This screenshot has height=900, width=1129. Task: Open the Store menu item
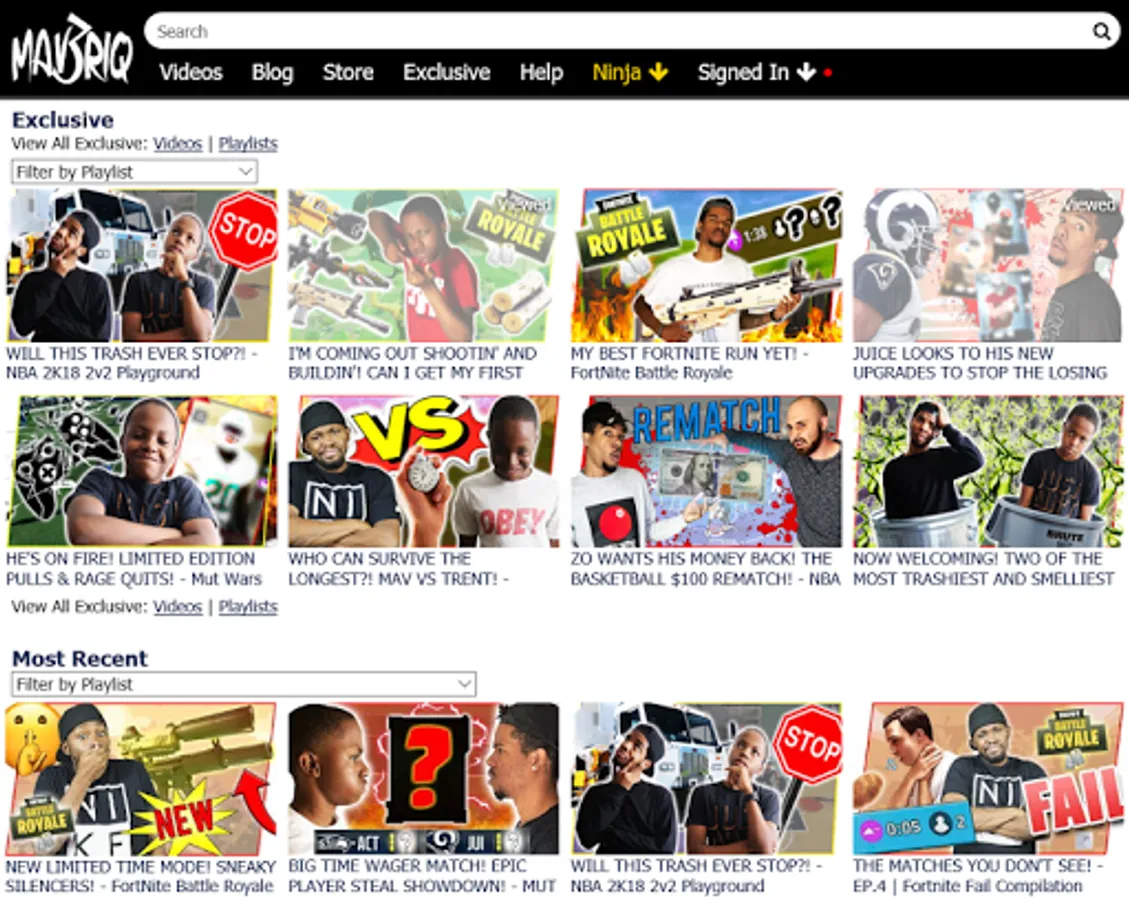pyautogui.click(x=348, y=72)
